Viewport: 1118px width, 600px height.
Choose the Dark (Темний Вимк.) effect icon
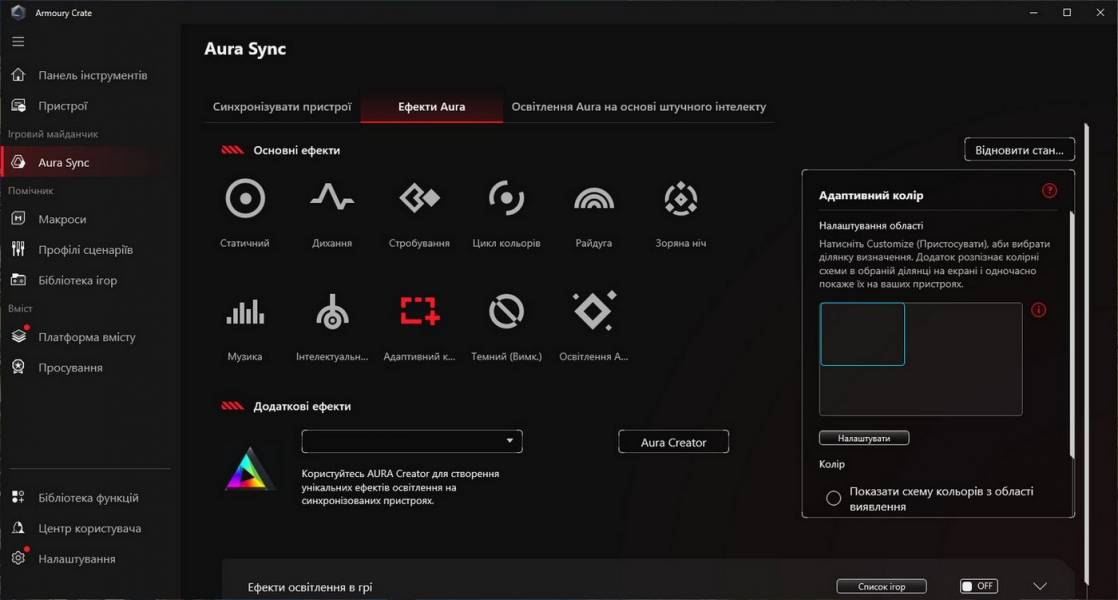click(x=506, y=311)
